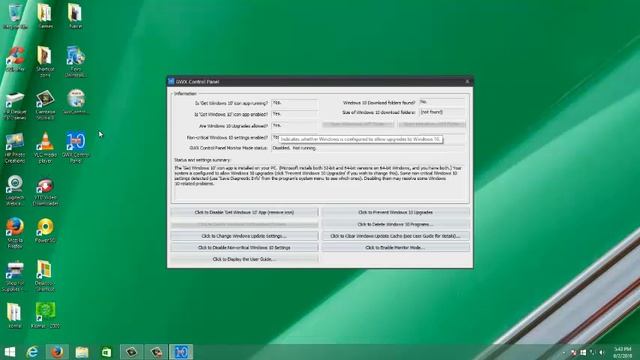Open the Windows Start button
This screenshot has width=640, height=360.
[10, 352]
